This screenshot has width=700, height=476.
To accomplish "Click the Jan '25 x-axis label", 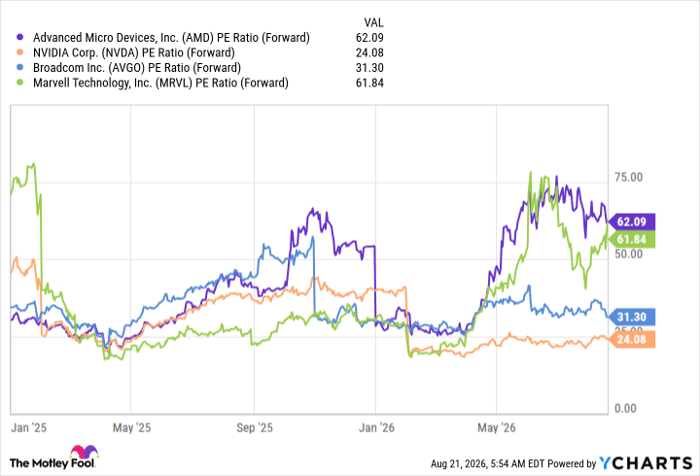I will pos(29,428).
